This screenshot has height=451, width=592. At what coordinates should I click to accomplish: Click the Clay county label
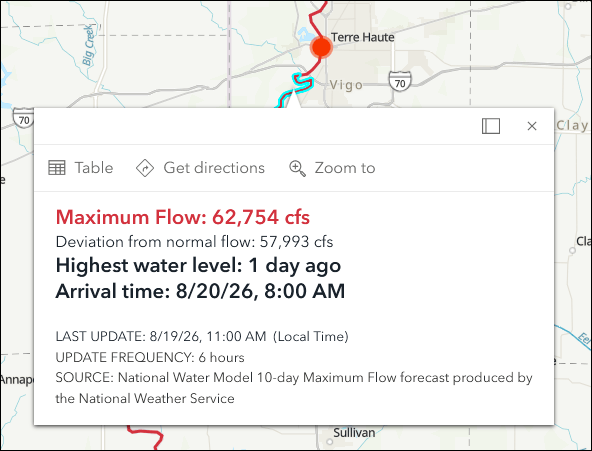coord(572,125)
